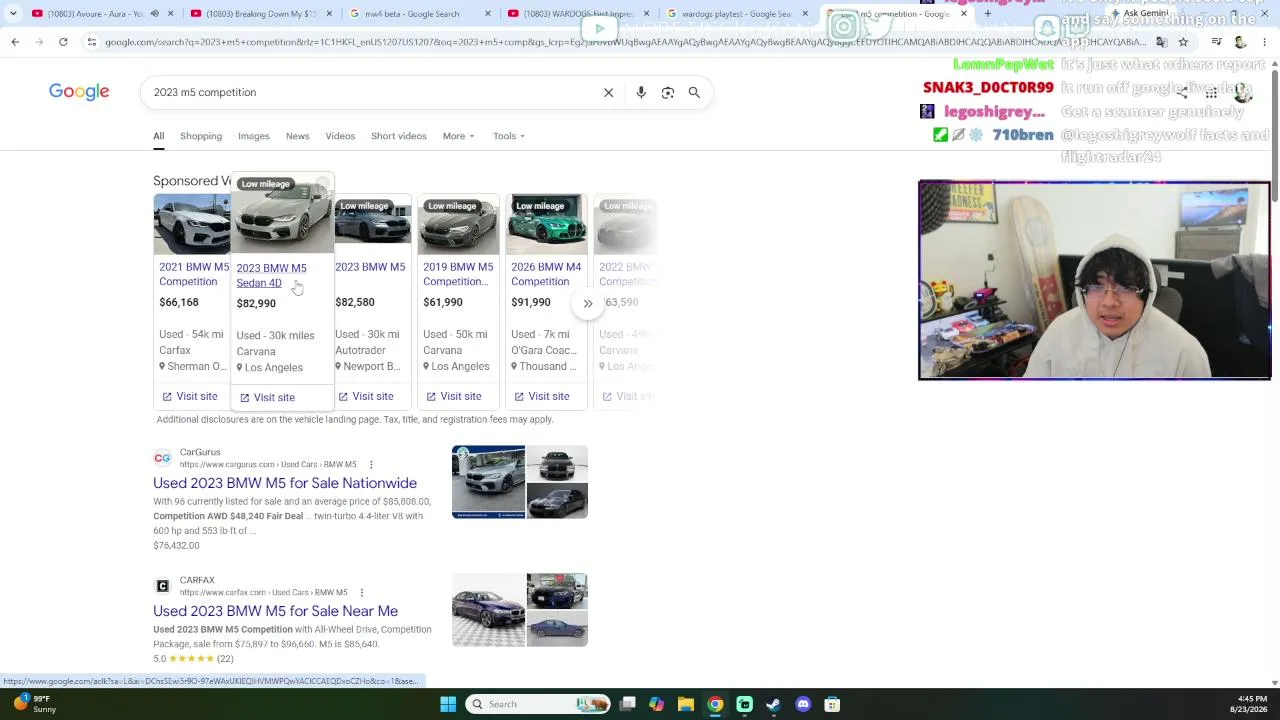Switch to the Shopping tab

coord(201,136)
